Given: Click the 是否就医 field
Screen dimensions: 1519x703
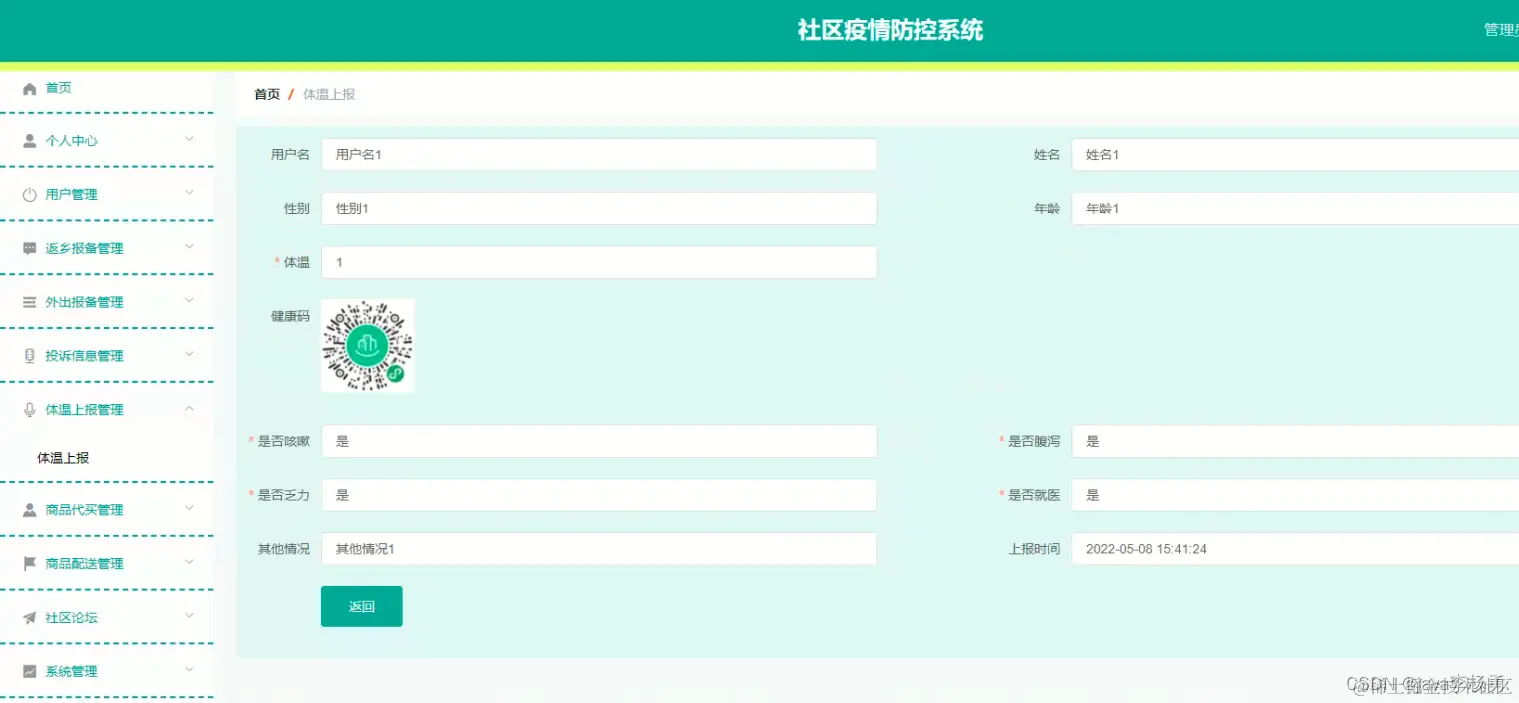Looking at the screenshot, I should (x=1295, y=495).
